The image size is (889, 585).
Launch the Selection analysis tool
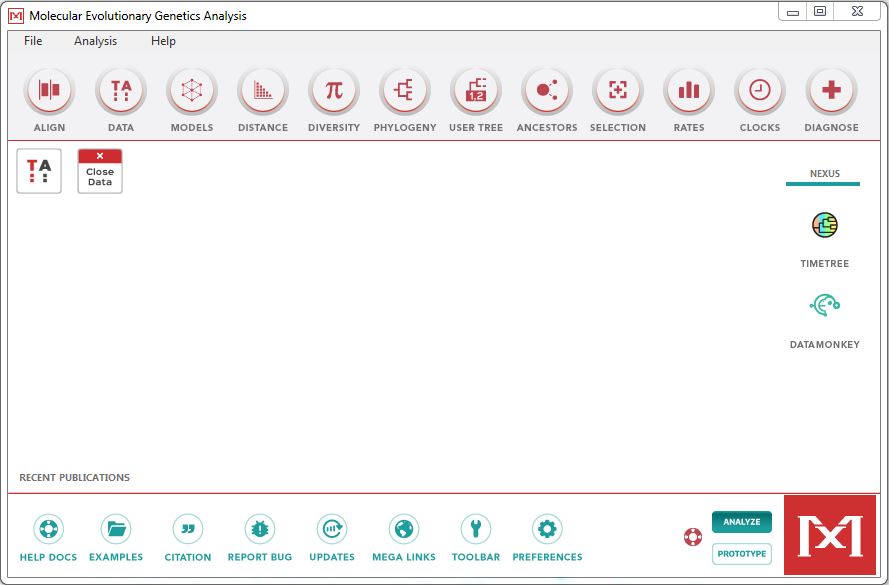(618, 92)
